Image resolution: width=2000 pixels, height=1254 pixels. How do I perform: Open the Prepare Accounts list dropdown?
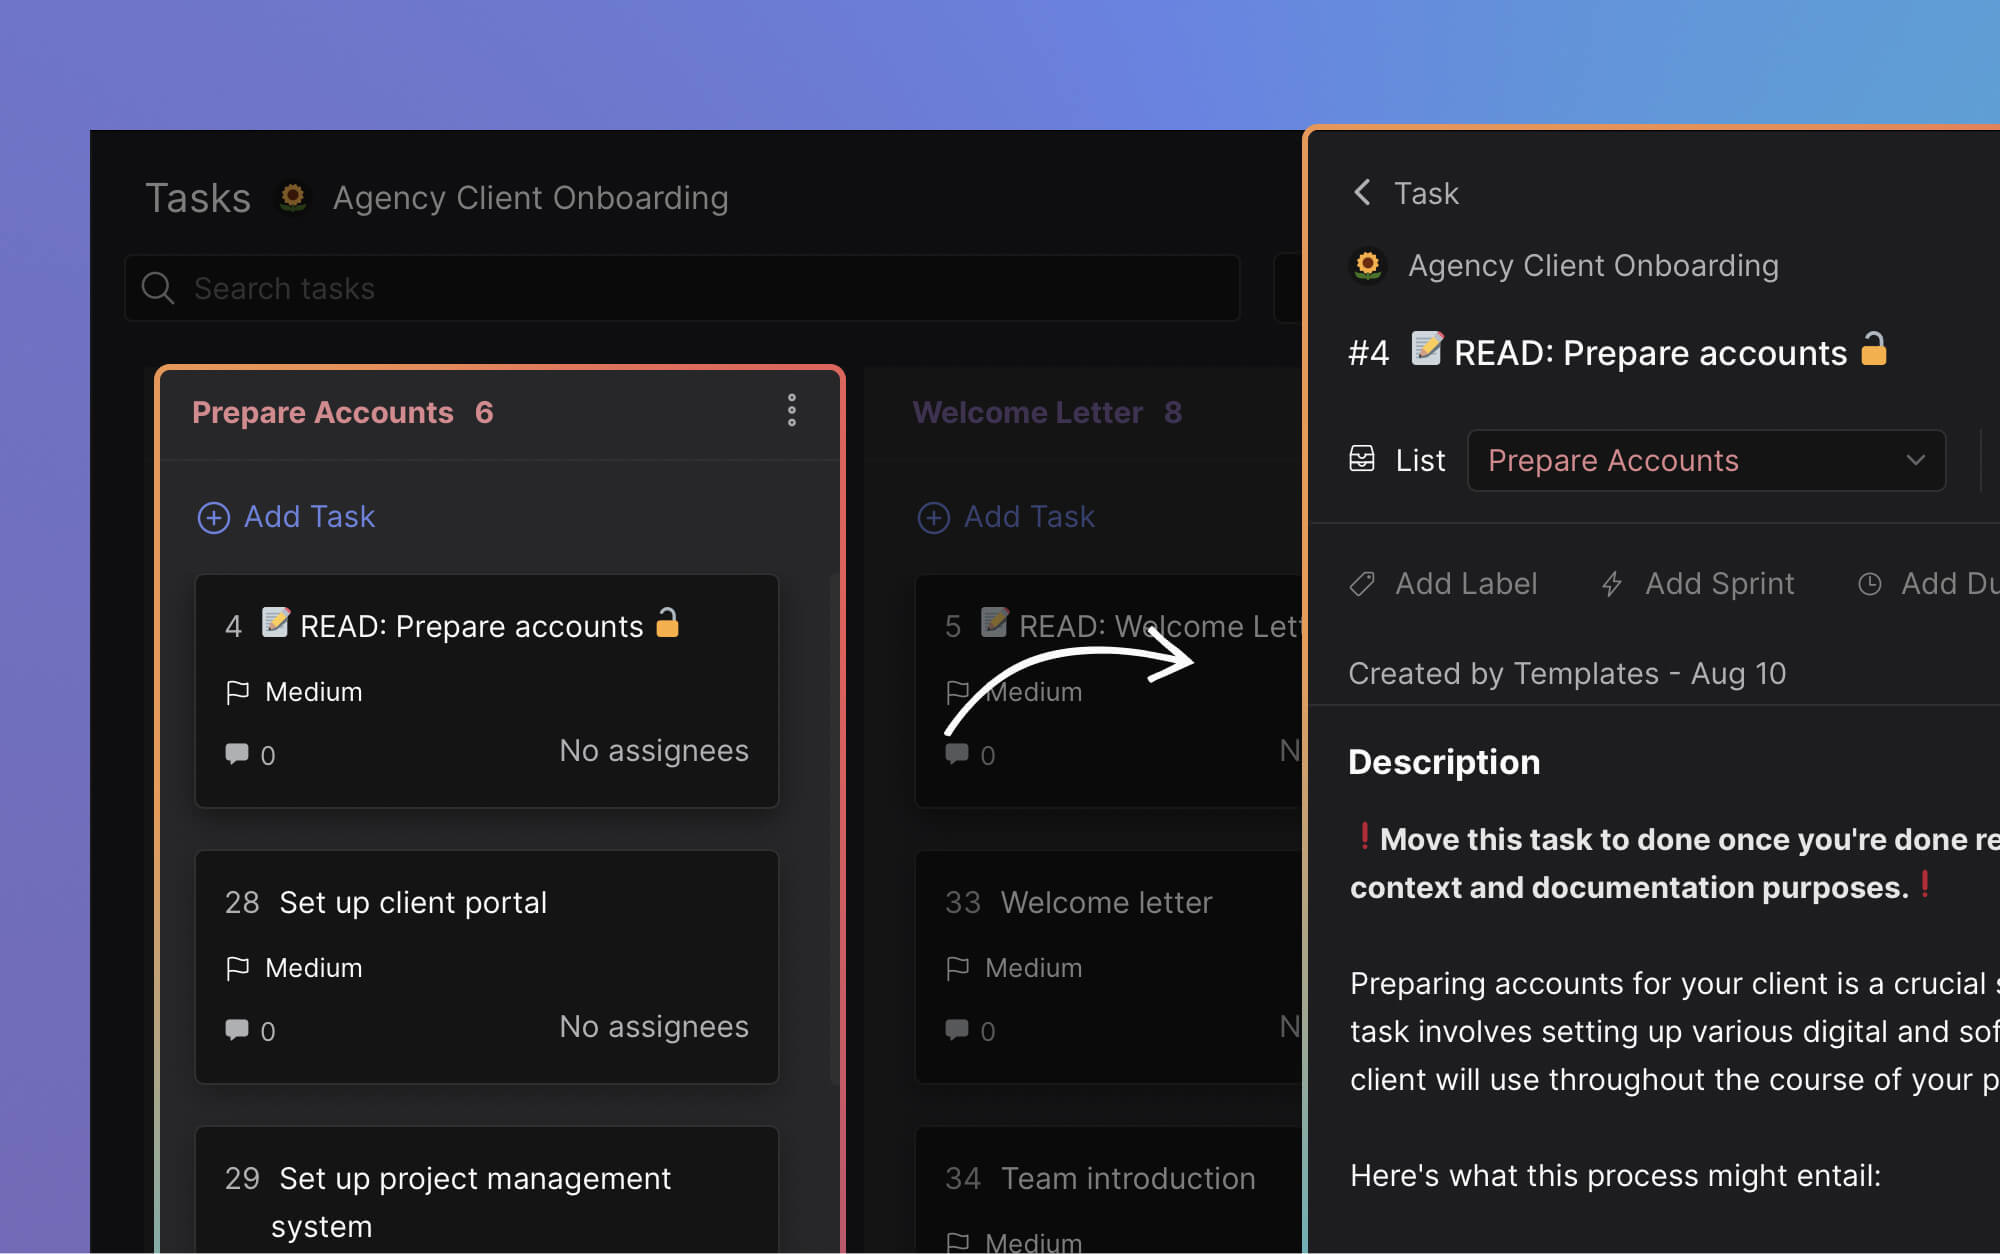1705,460
